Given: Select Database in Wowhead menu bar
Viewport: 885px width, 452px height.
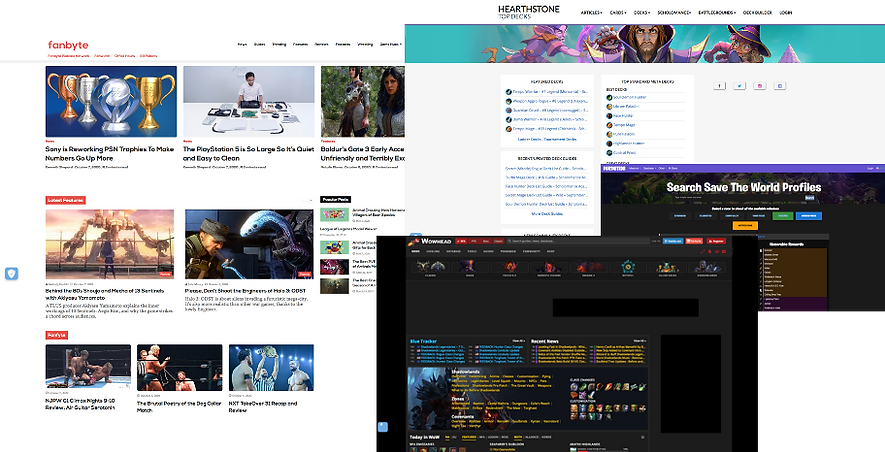Looking at the screenshot, I should pyautogui.click(x=453, y=251).
